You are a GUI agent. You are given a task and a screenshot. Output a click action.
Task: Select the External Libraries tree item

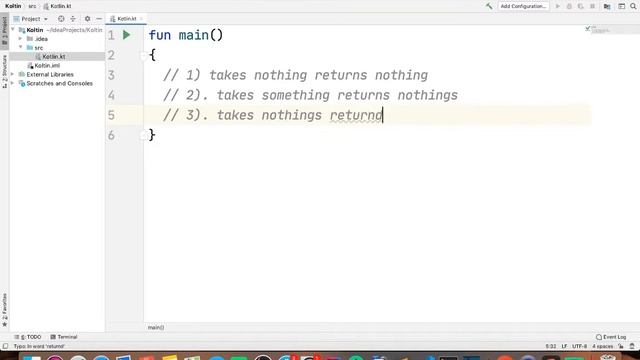click(x=50, y=75)
